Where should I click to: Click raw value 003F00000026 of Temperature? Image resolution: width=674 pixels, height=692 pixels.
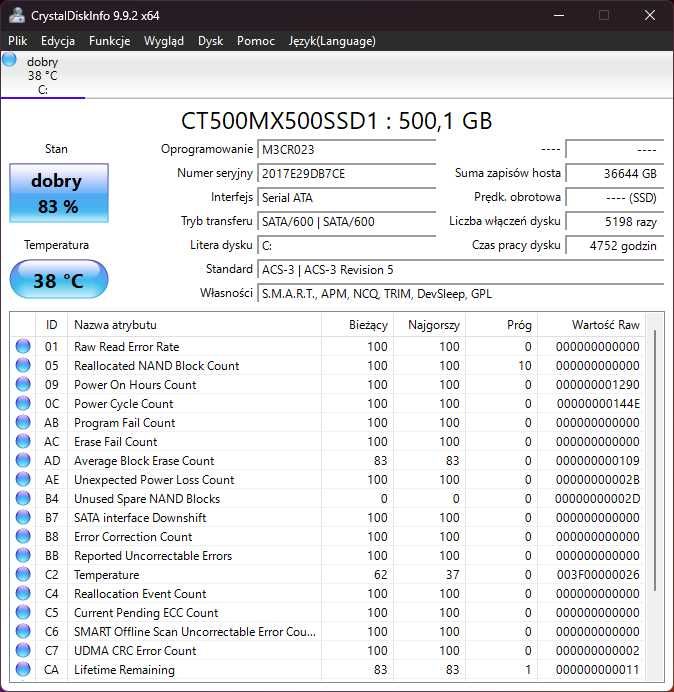(598, 575)
